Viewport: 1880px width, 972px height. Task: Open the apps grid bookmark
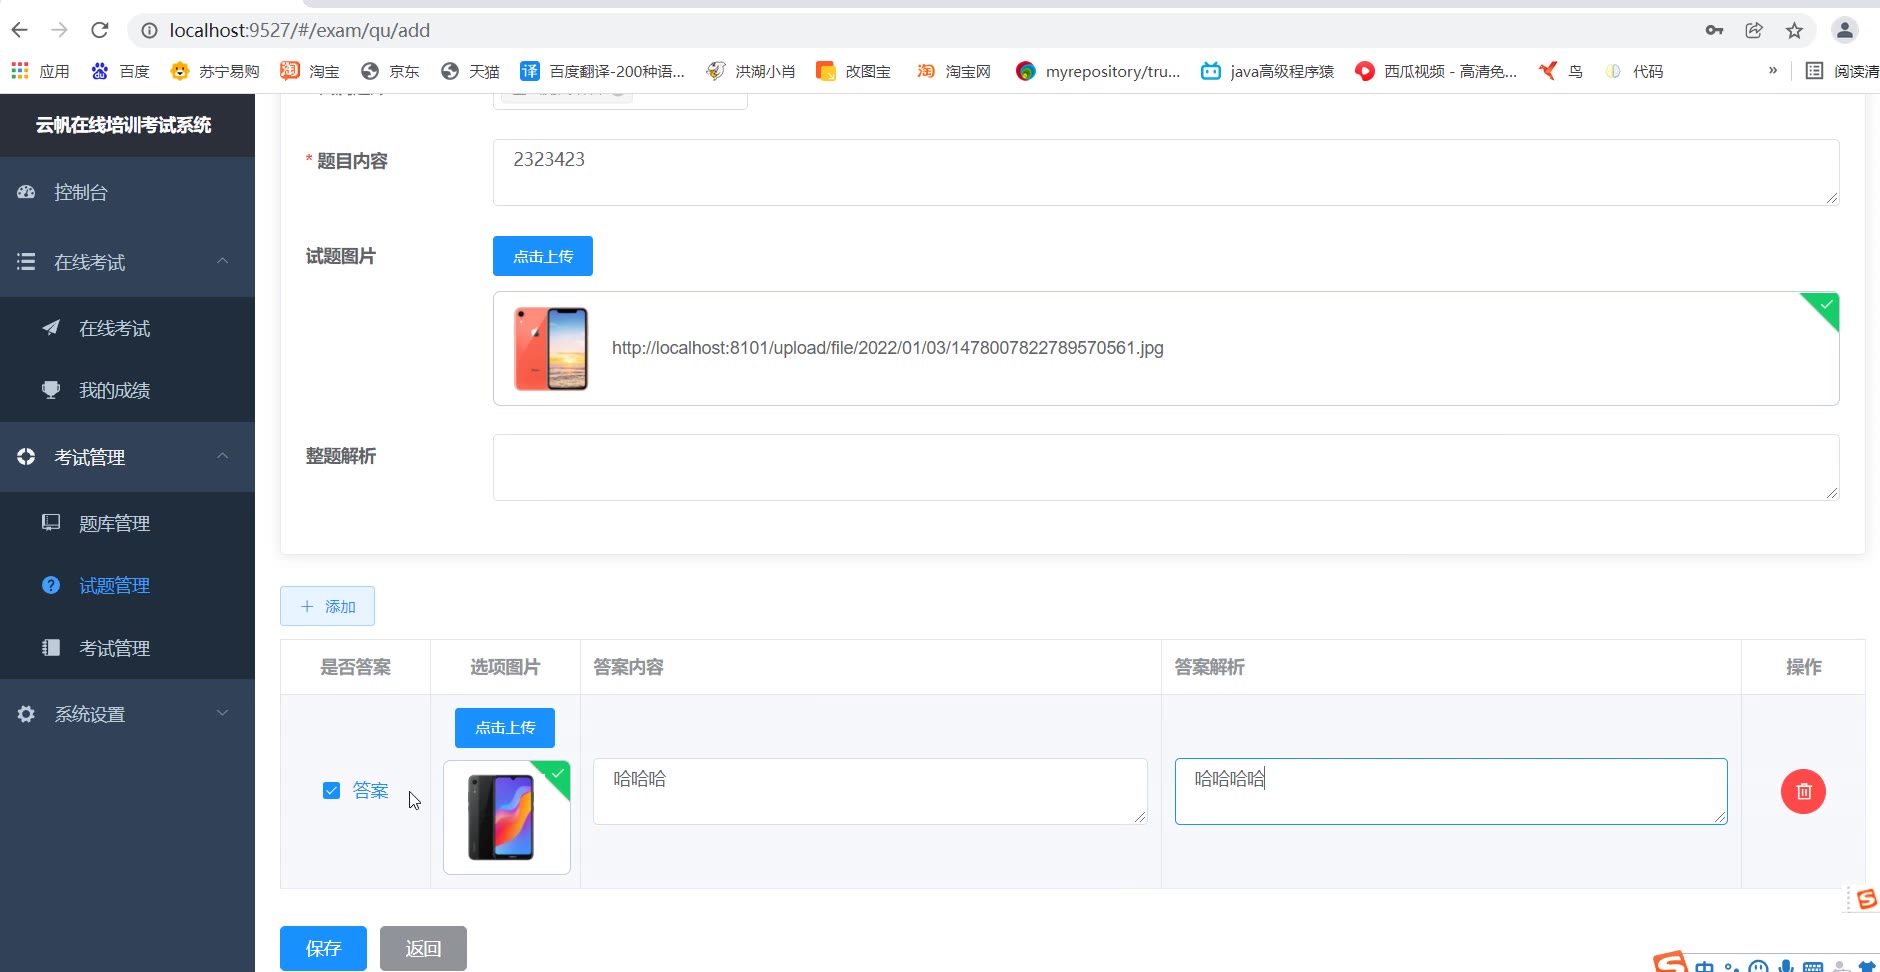41,71
